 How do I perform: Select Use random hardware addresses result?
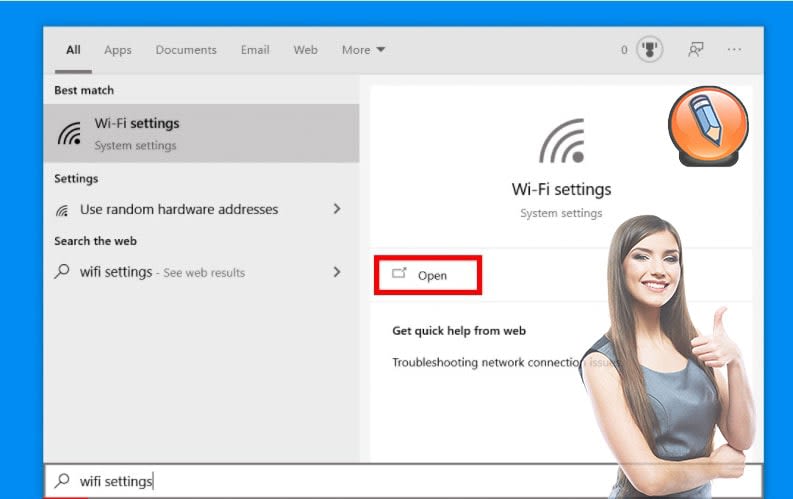[x=201, y=209]
